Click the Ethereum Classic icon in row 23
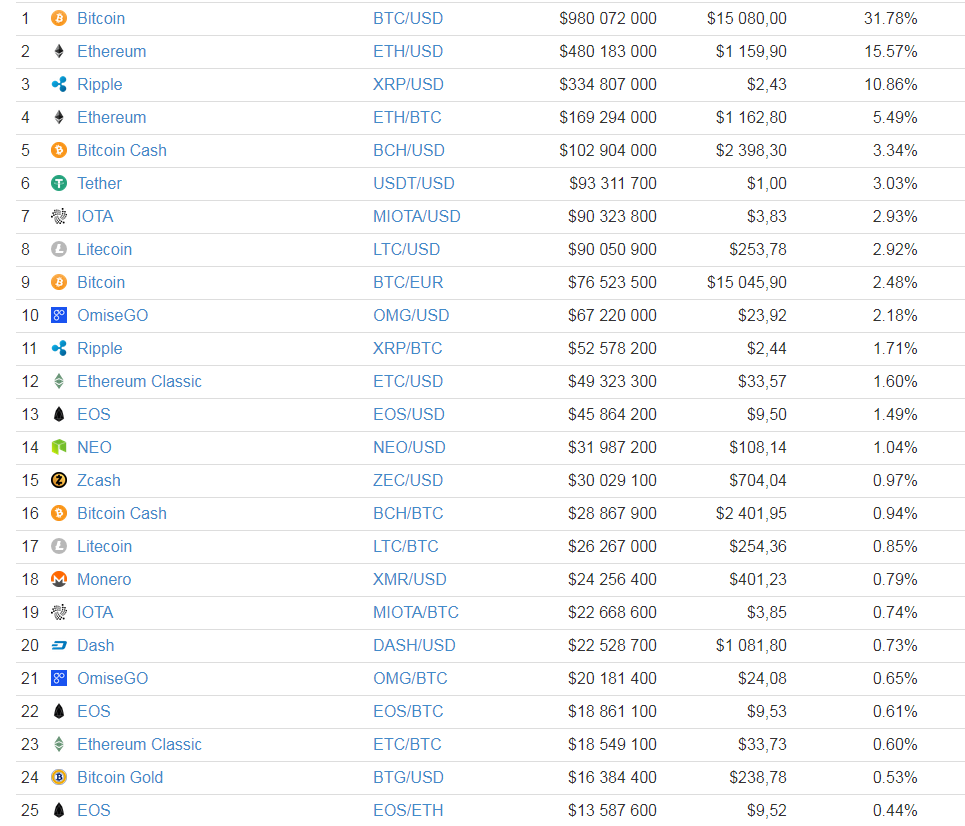 [59, 745]
